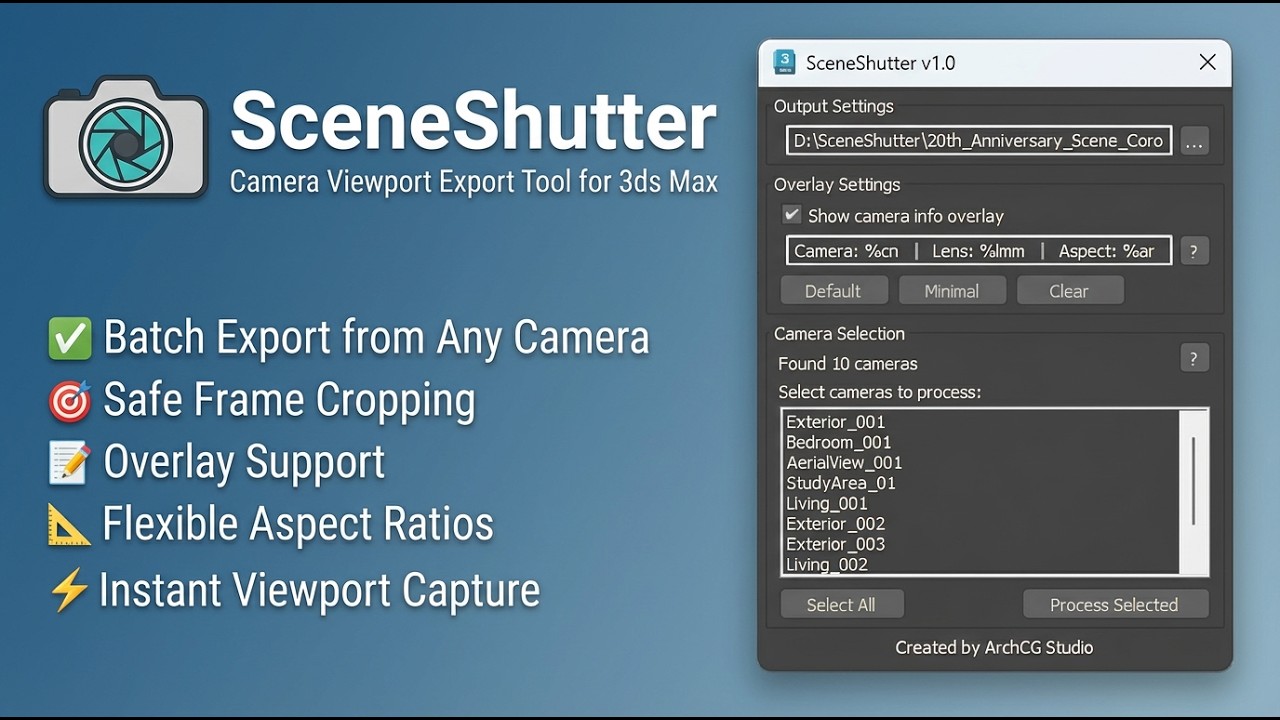Screen dimensions: 1280x720
Task: Click the Clear overlay button
Action: 1069,291
